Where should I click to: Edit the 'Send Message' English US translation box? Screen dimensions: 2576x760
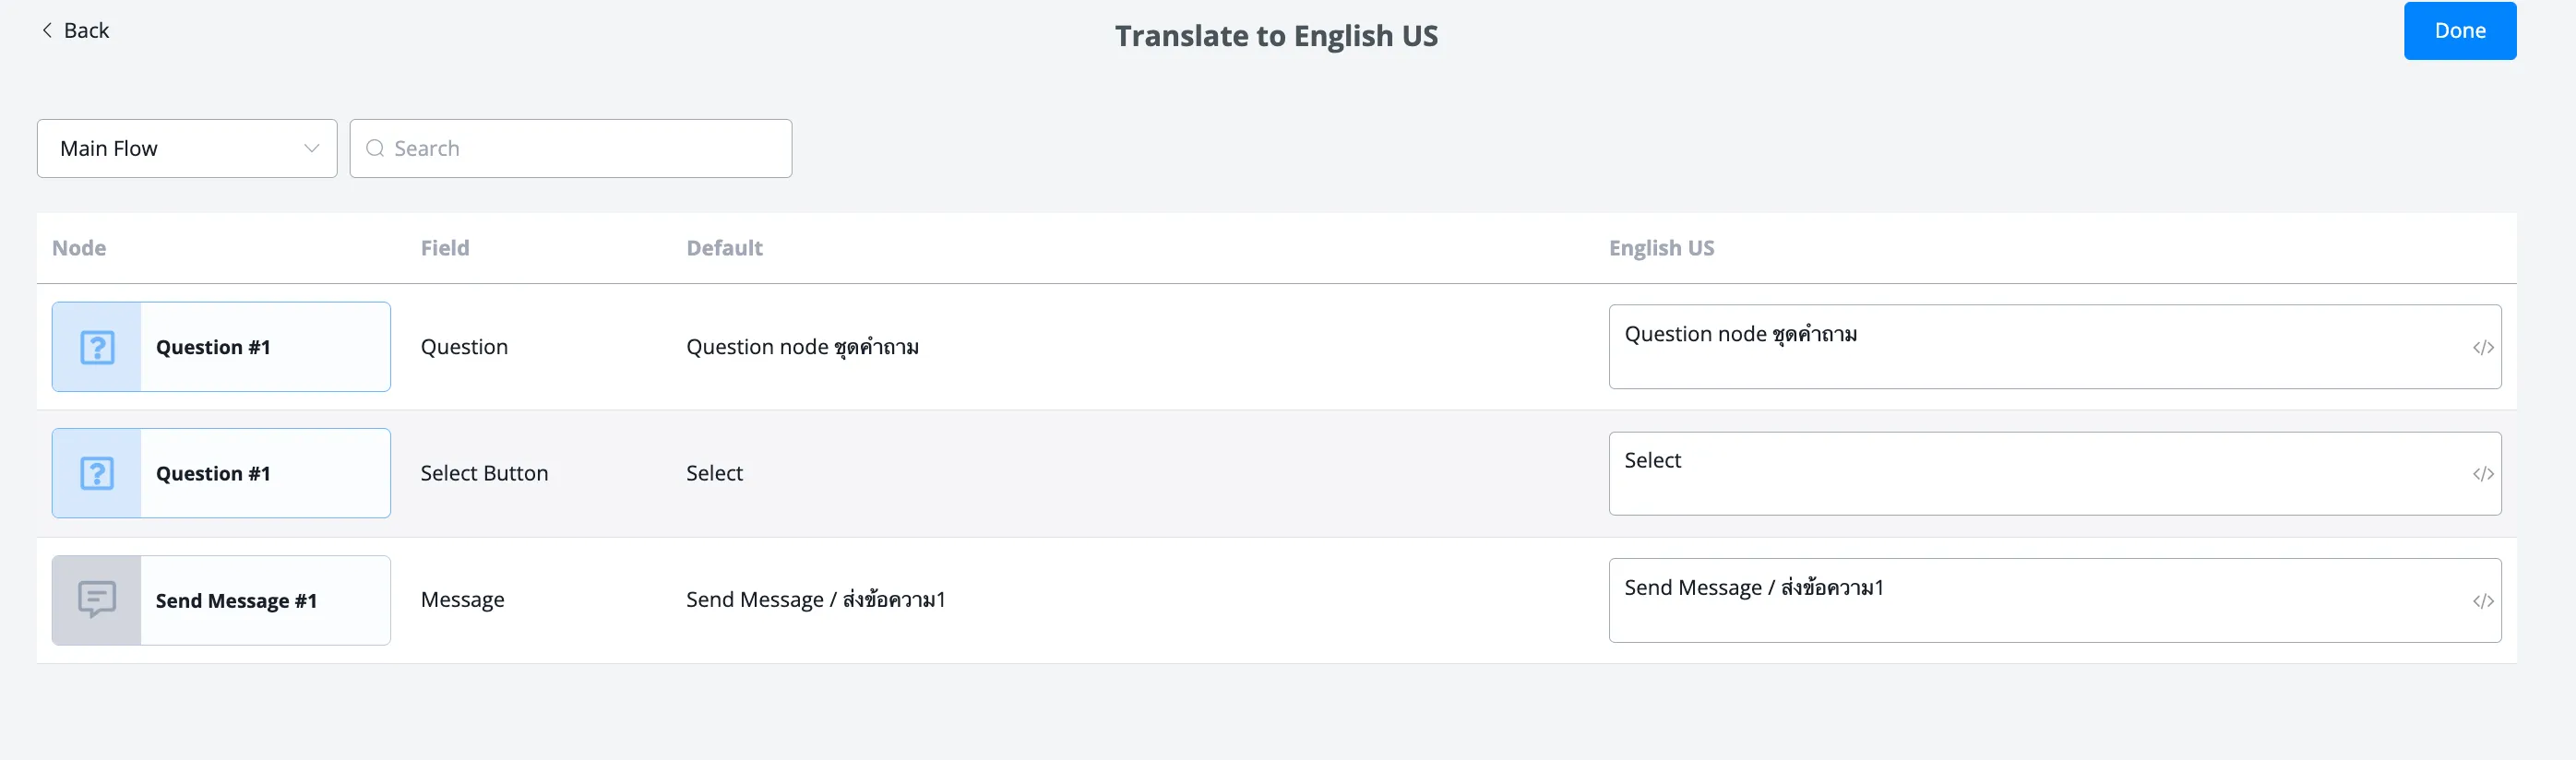click(x=2055, y=600)
